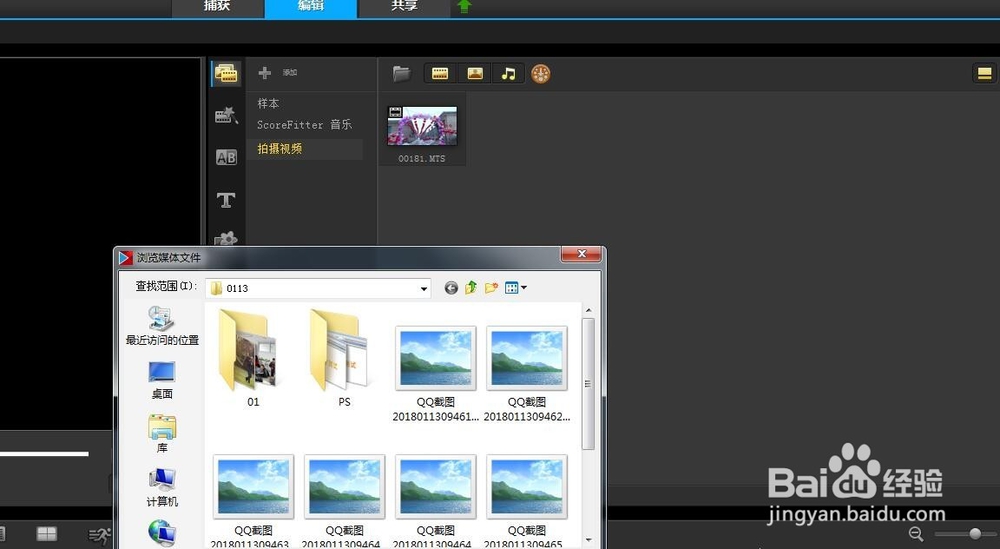Go to 最近访问的位置 in the places bar
This screenshot has height=549, width=1000.
[162, 326]
